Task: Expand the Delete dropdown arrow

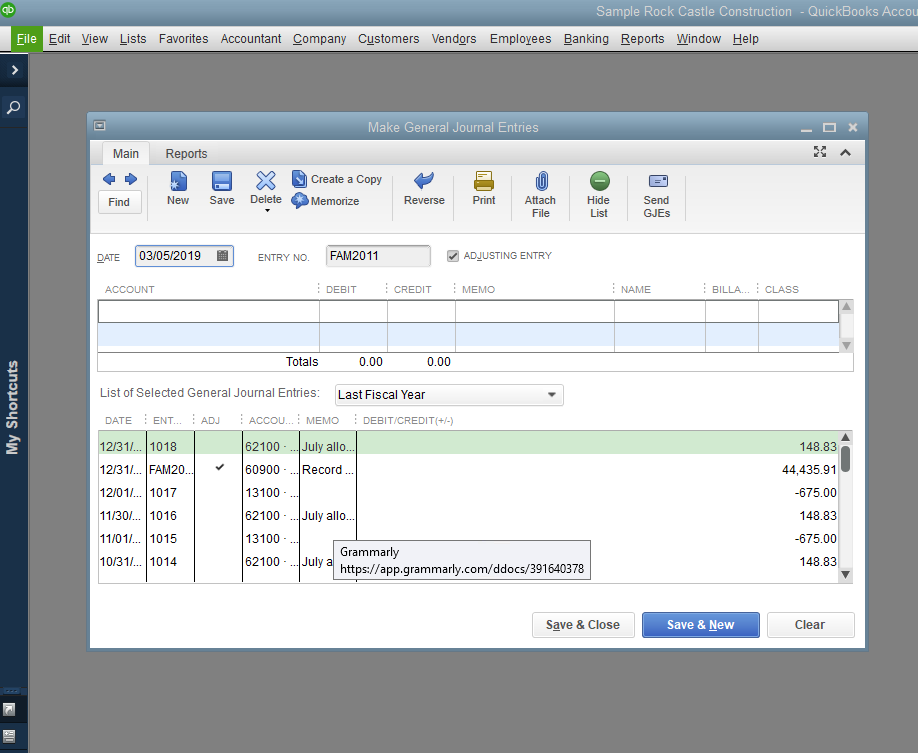Action: [266, 211]
